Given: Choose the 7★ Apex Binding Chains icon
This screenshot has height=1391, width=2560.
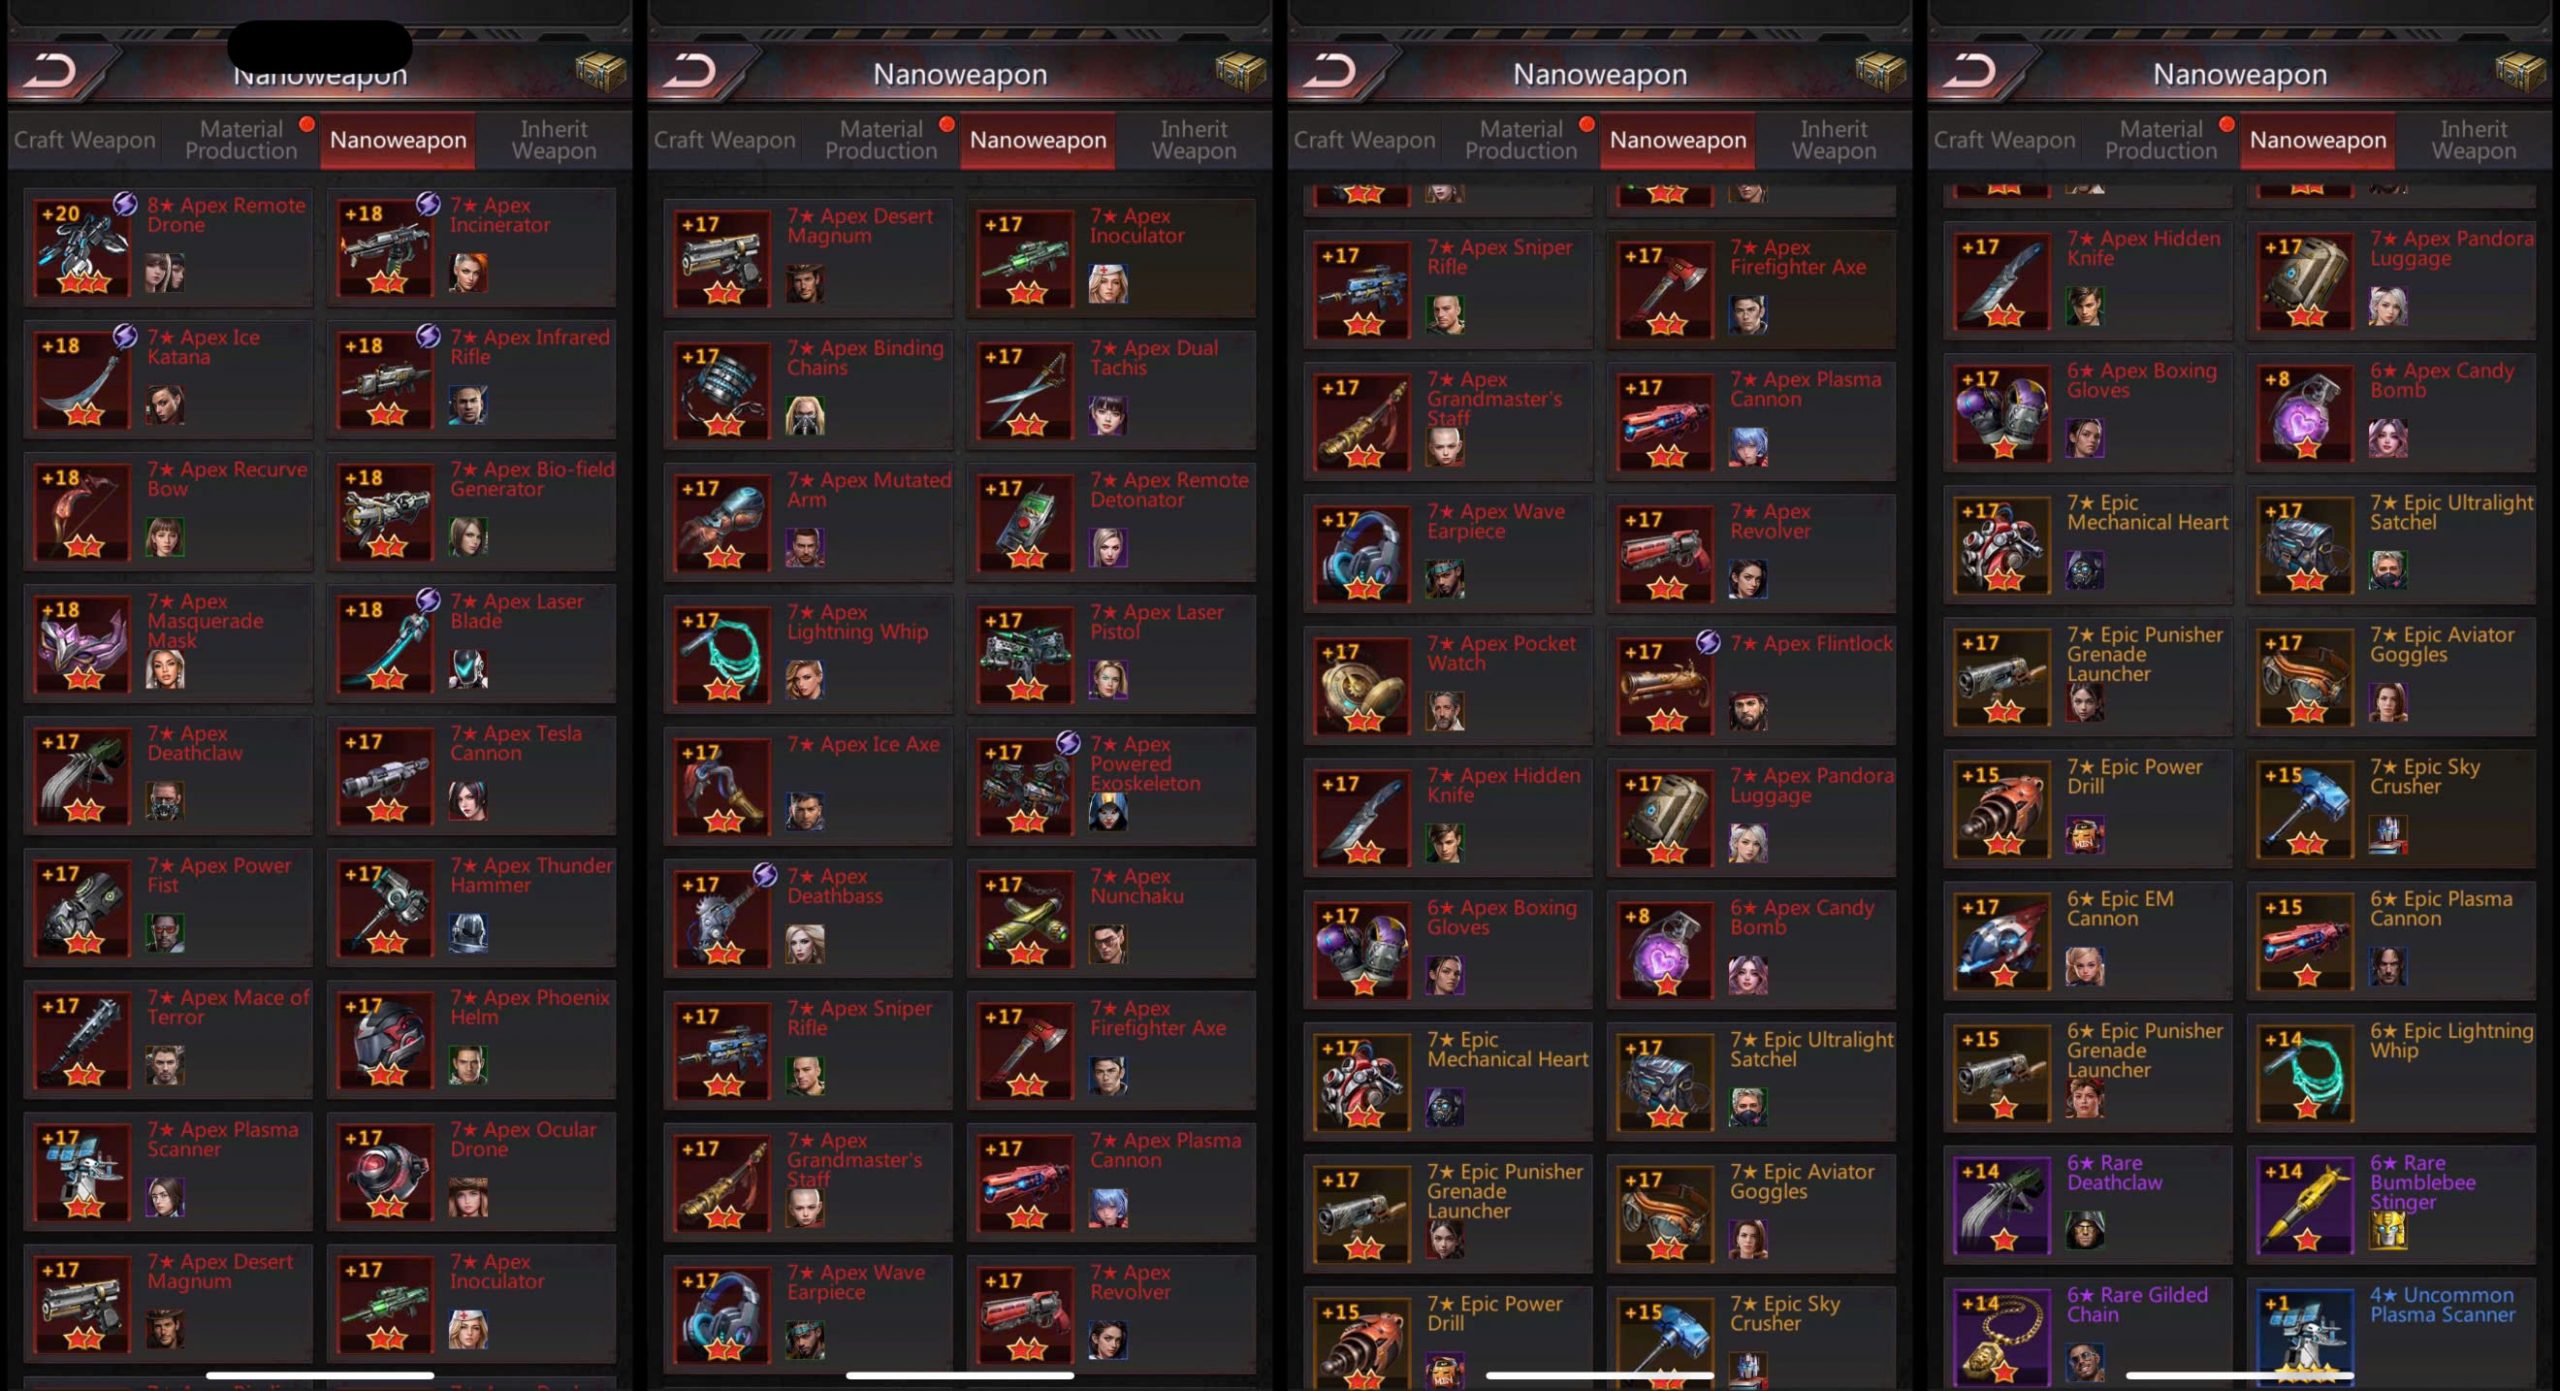Looking at the screenshot, I should 722,390.
